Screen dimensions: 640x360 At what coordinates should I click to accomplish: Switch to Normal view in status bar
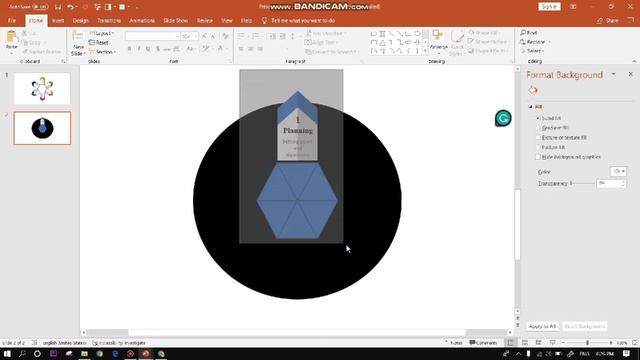point(511,343)
